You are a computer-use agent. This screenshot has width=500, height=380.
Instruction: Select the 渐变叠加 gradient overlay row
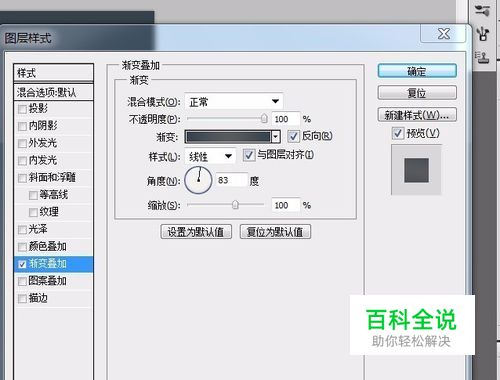pyautogui.click(x=53, y=264)
